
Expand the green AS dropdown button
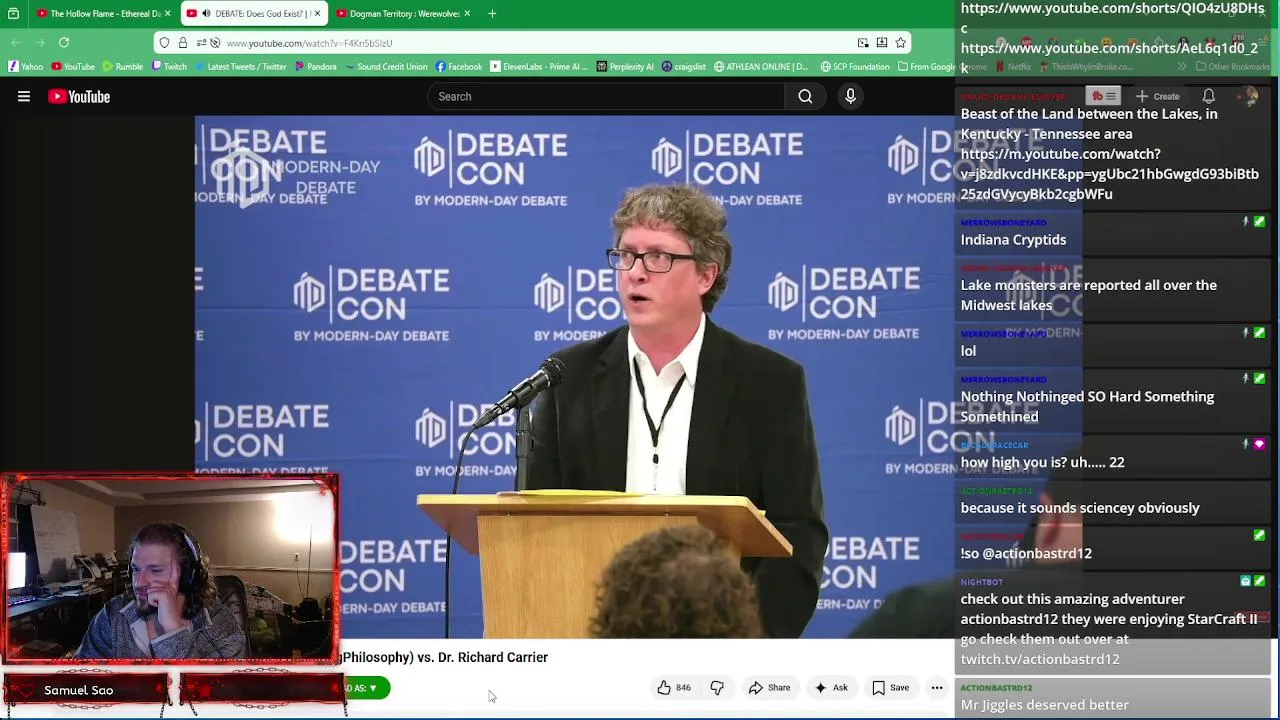367,688
